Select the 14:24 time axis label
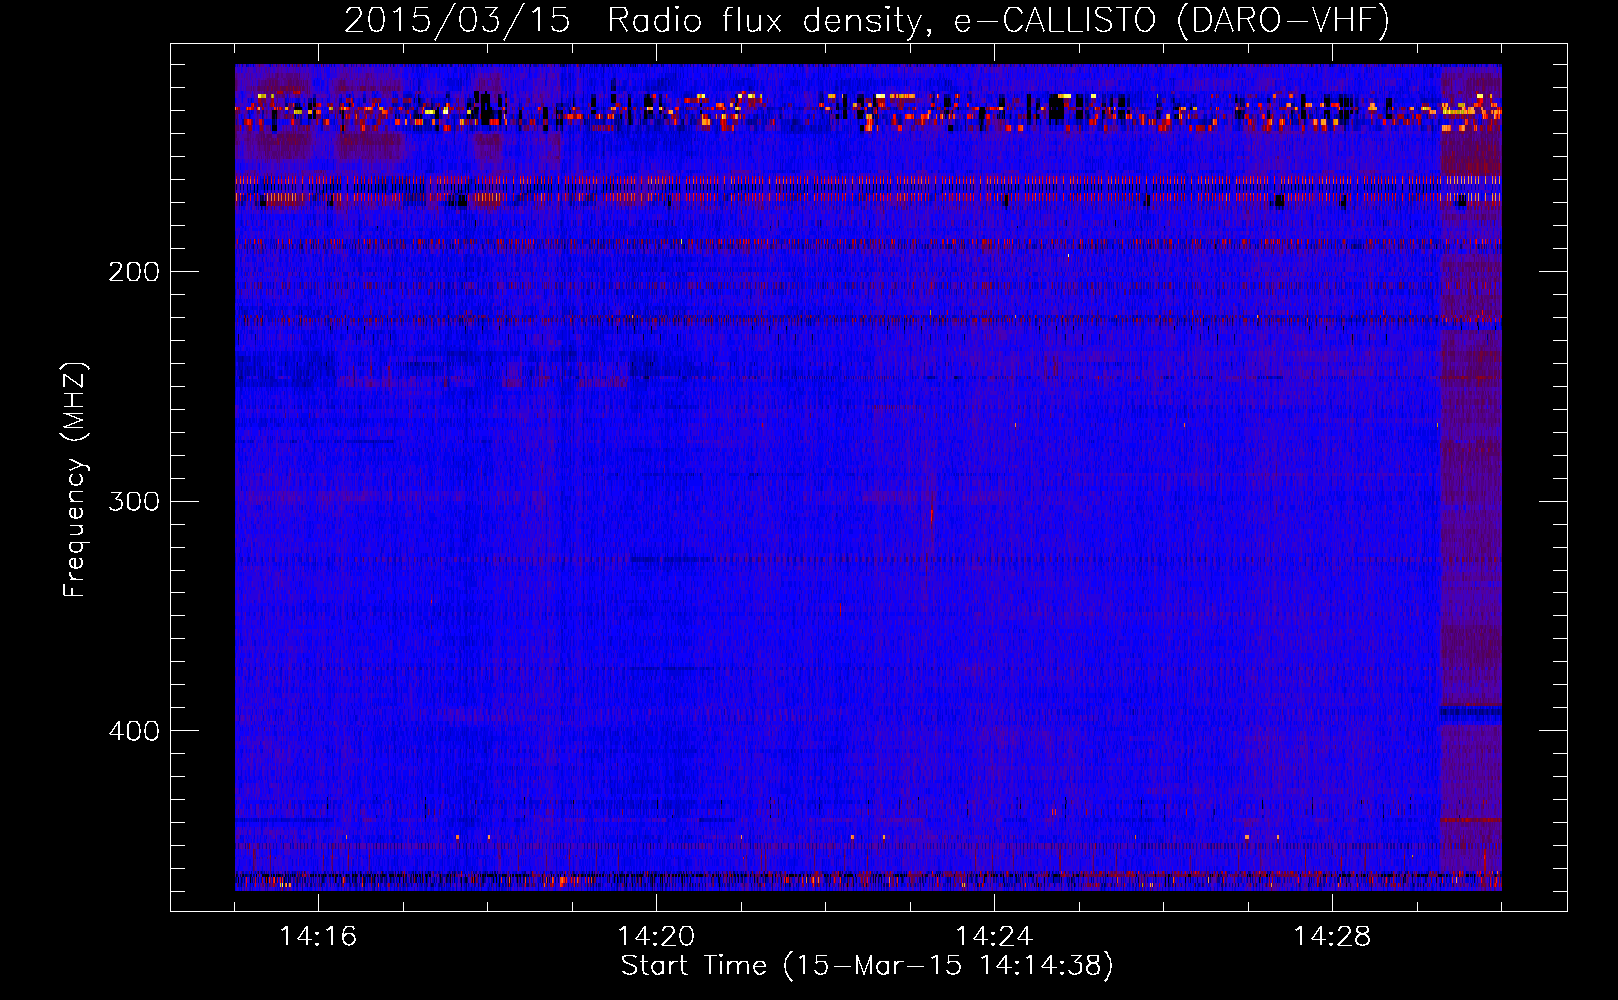The width and height of the screenshot is (1618, 1000). [994, 937]
